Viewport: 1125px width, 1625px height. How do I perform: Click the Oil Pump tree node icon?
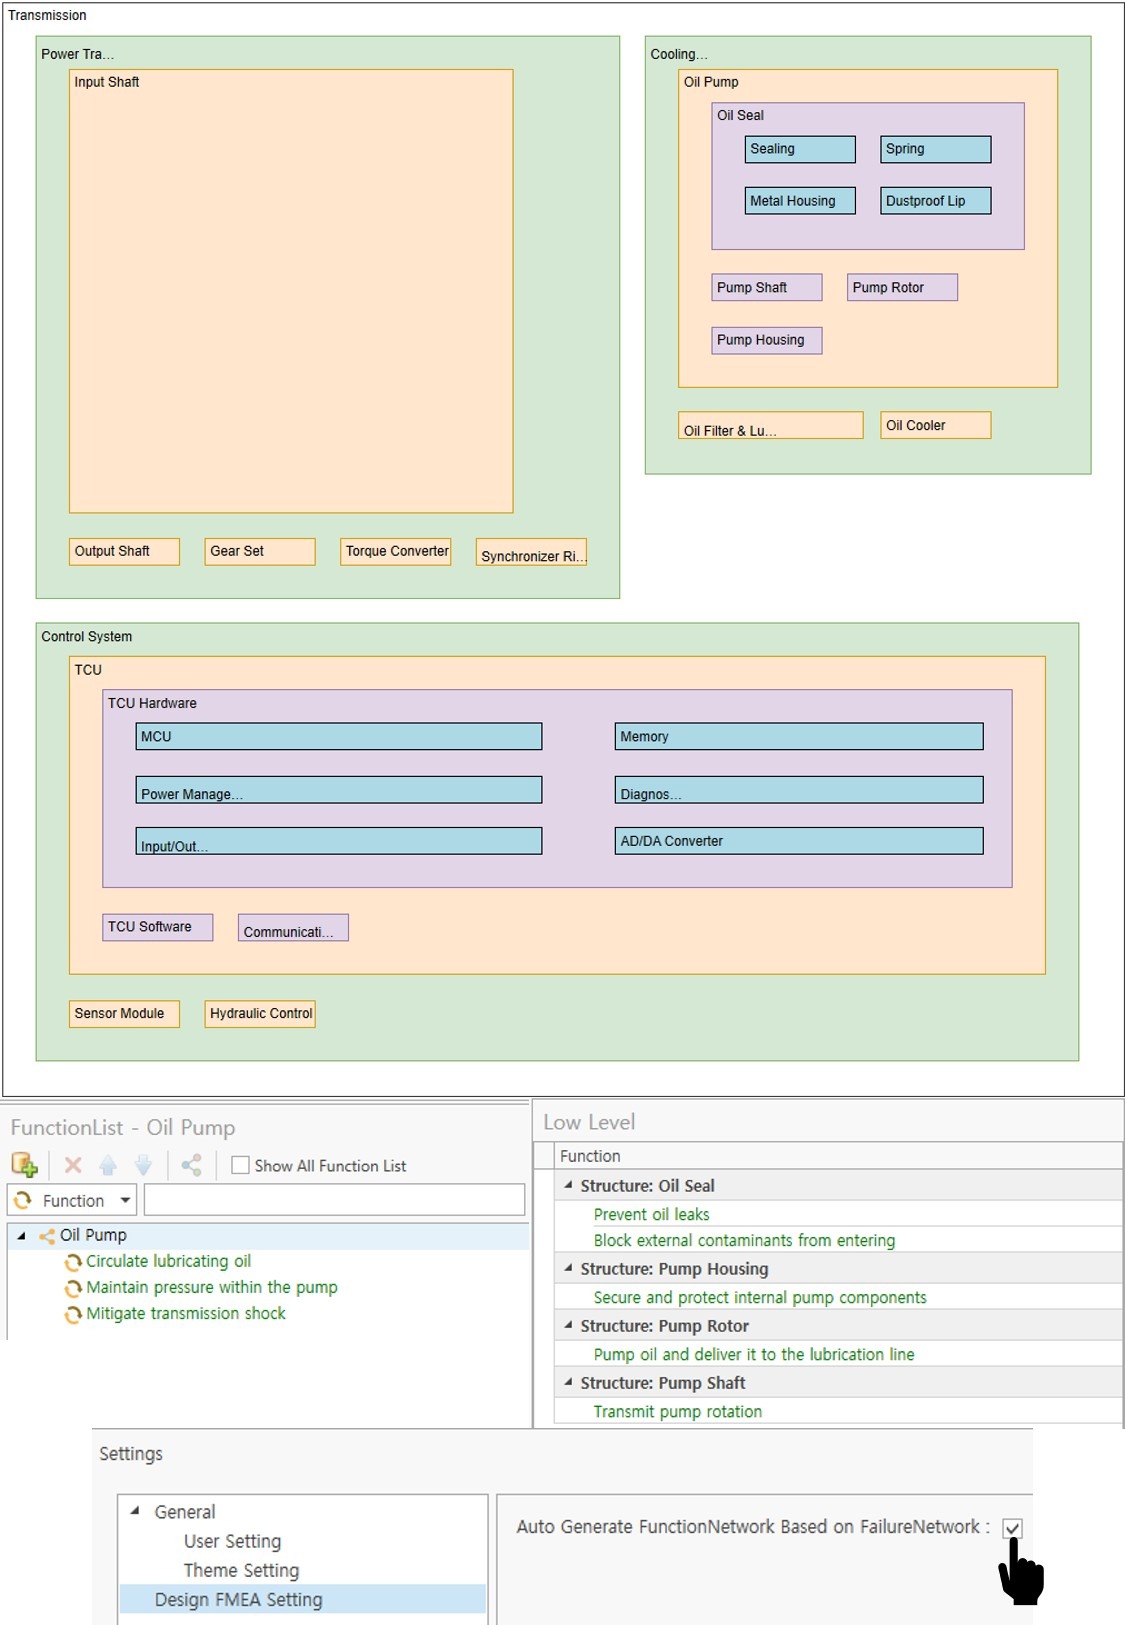click(47, 1236)
